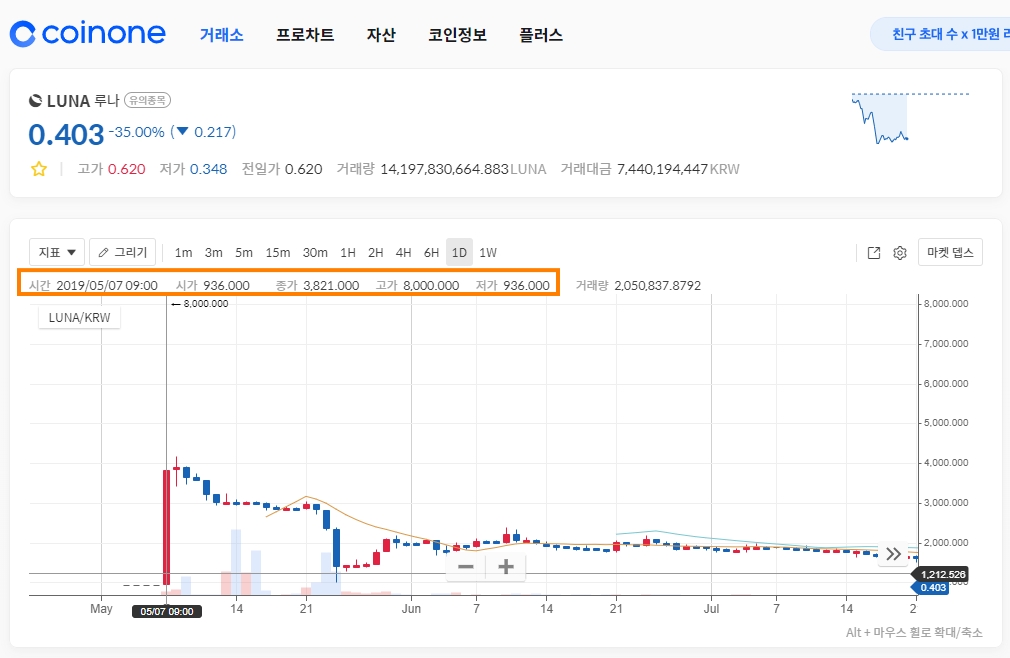Open the LUNA mini price sparkline

point(910,118)
